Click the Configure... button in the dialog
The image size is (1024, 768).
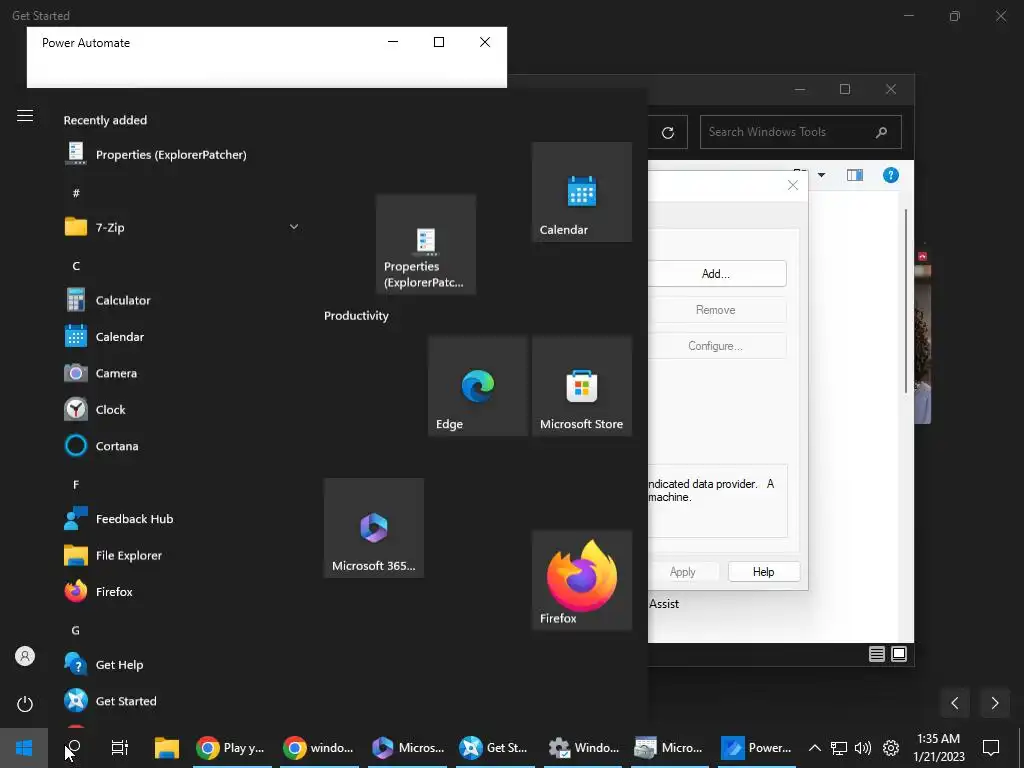click(x=716, y=345)
